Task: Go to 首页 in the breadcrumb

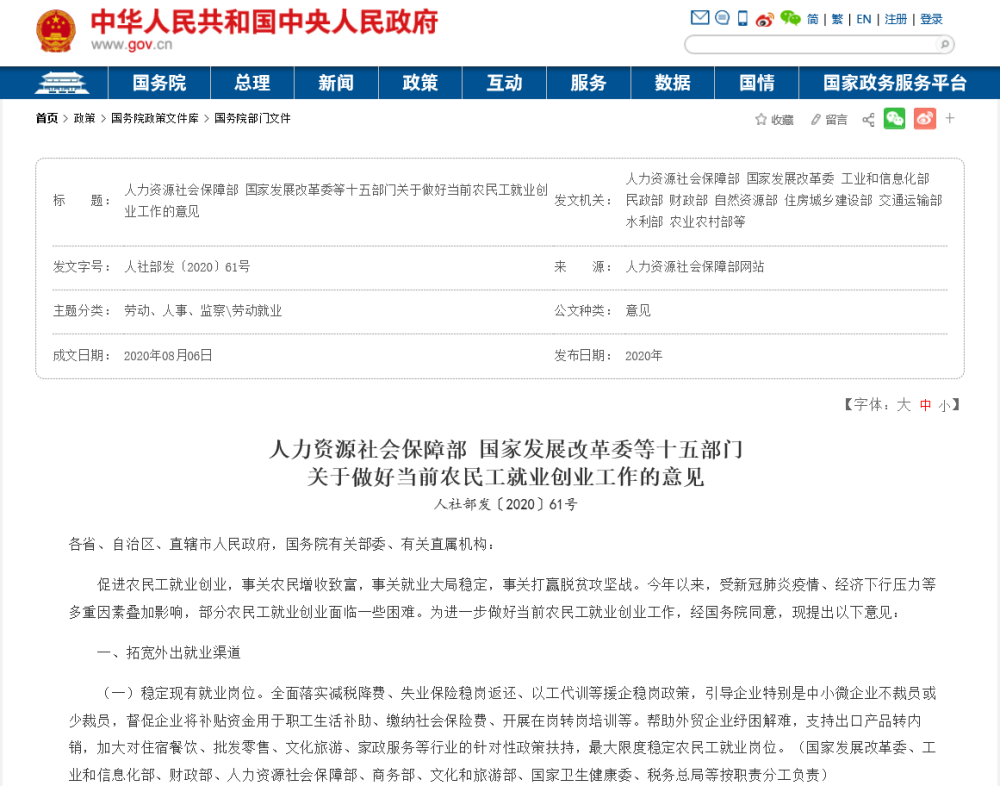Action: tap(47, 118)
